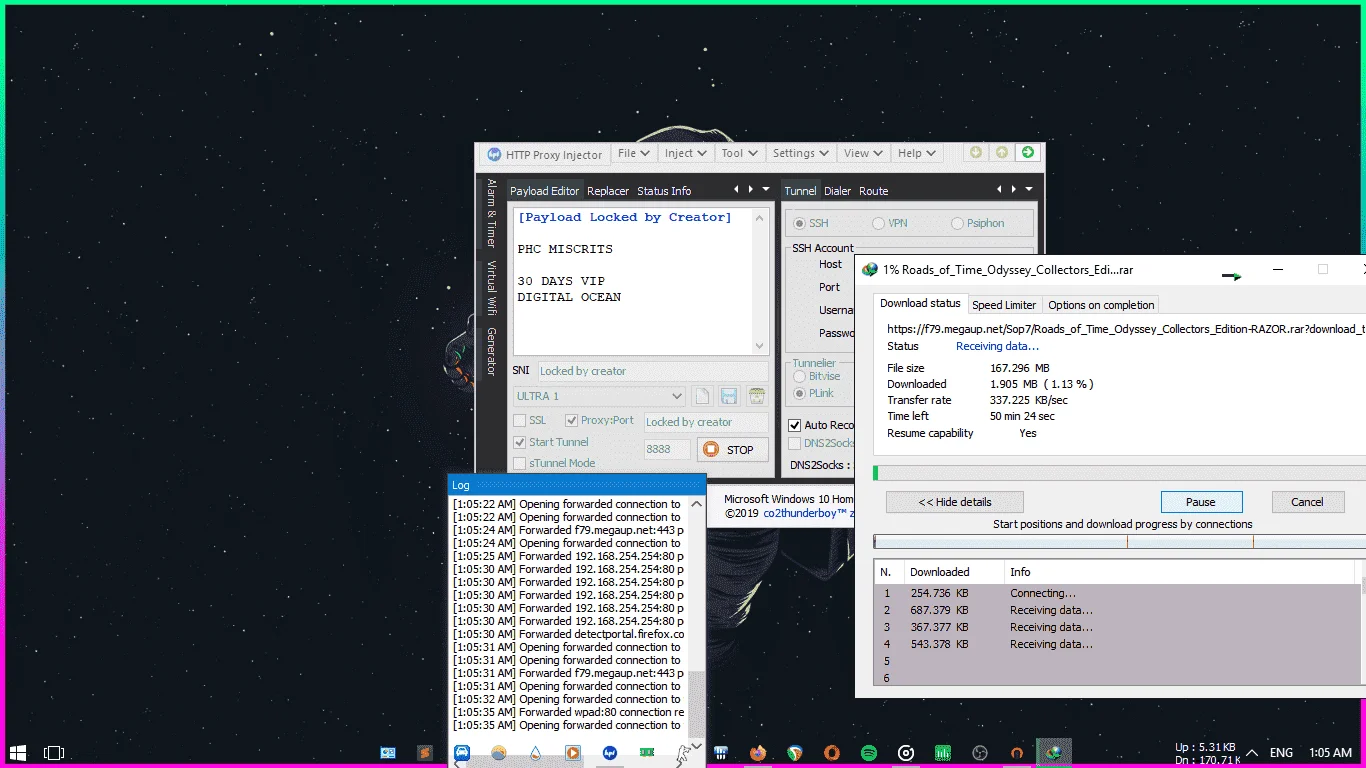This screenshot has width=1366, height=768.
Task: Click the 8888 port input field
Action: point(666,449)
